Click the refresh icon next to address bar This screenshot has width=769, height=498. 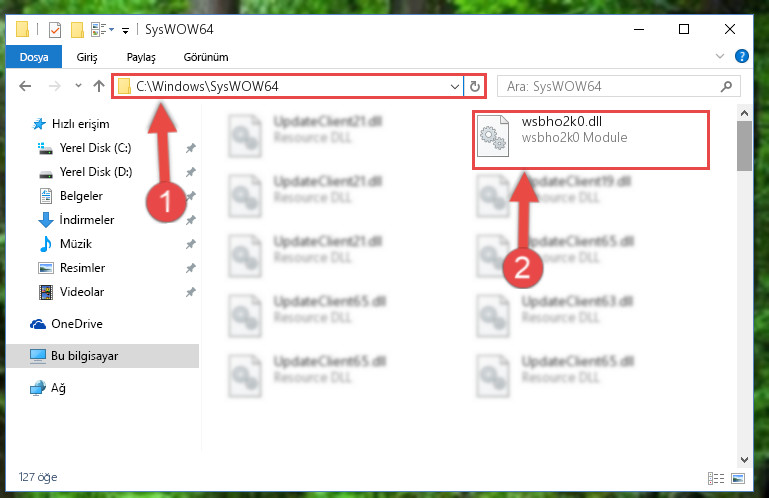[474, 87]
